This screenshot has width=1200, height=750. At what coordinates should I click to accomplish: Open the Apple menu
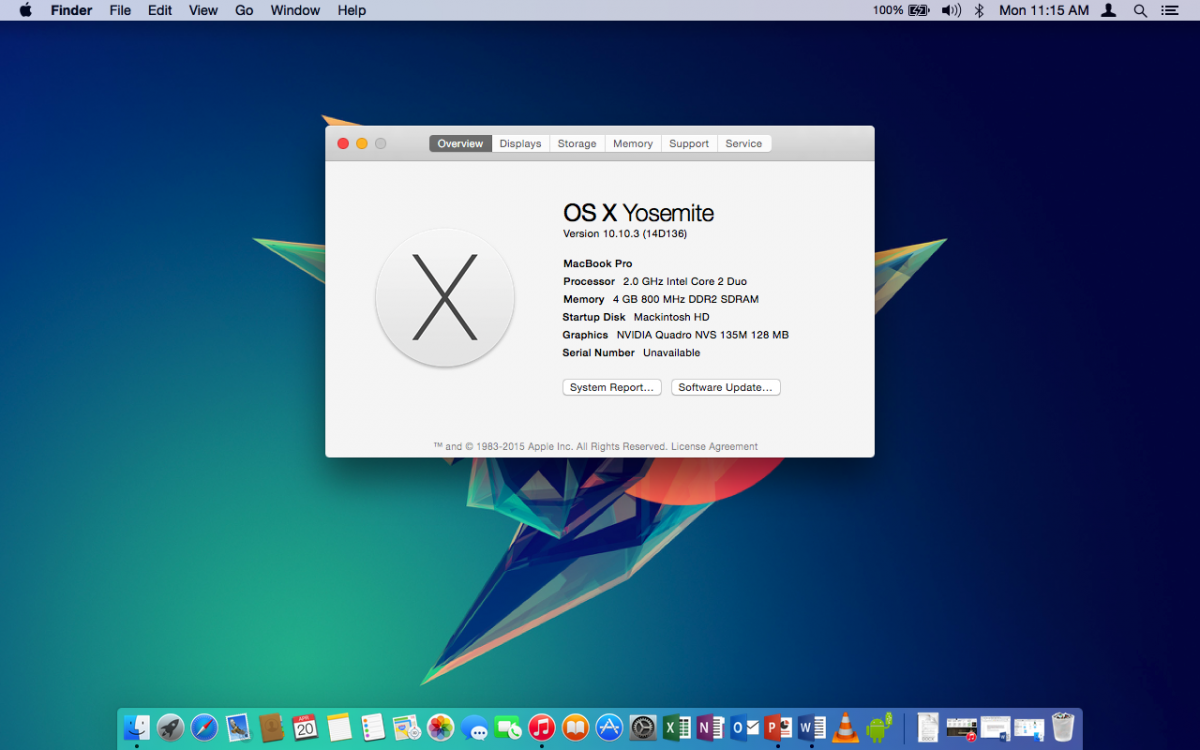(25, 10)
